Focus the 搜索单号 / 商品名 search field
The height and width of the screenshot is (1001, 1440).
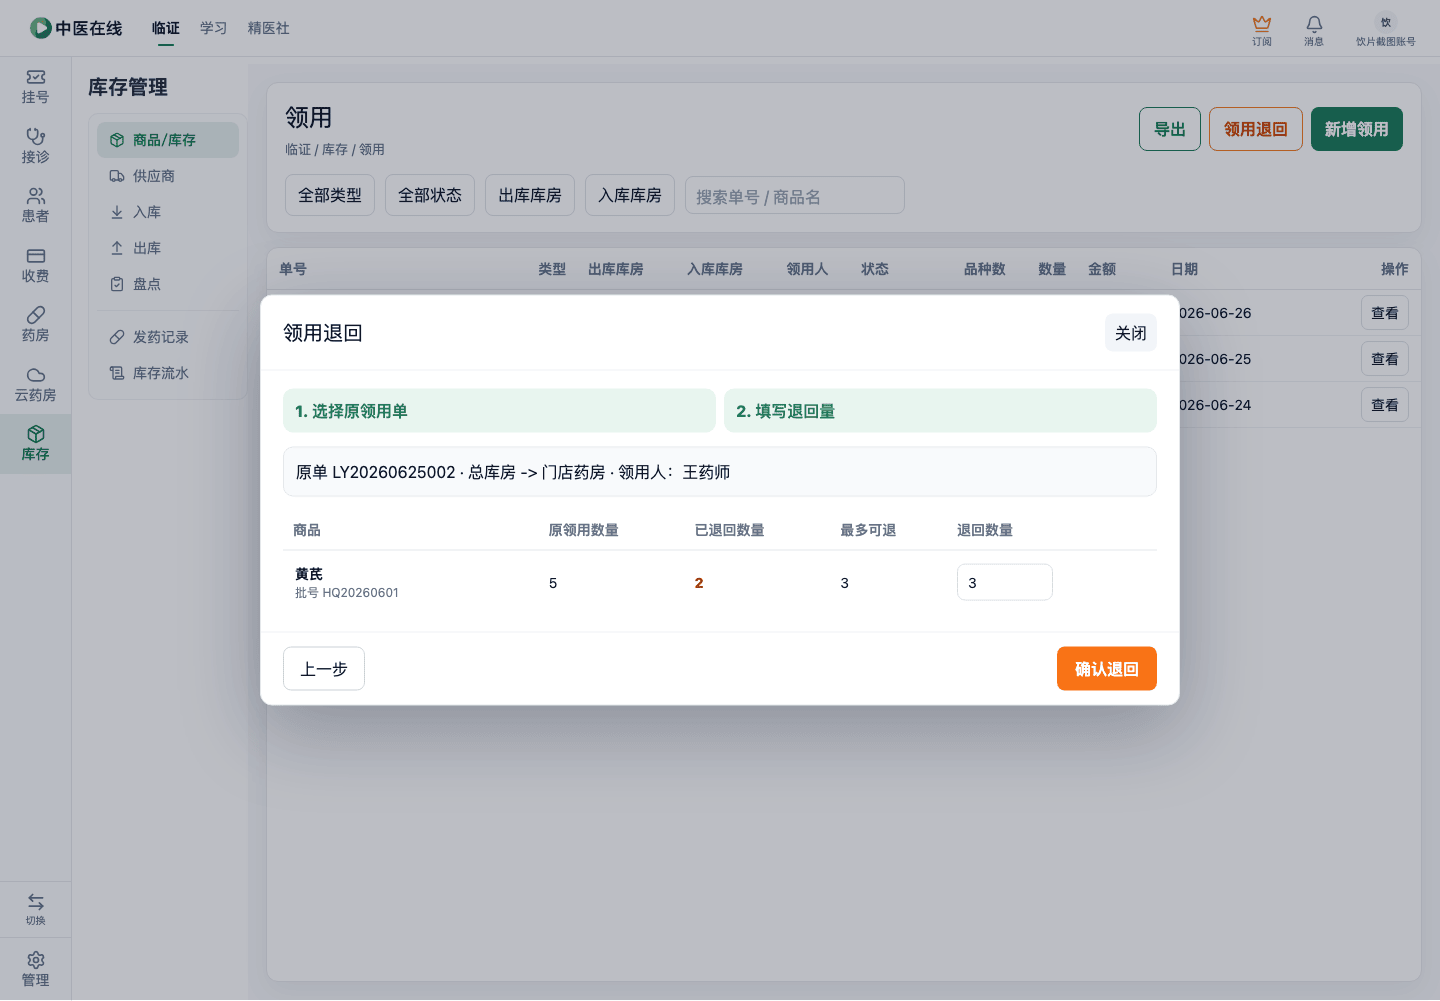(795, 196)
